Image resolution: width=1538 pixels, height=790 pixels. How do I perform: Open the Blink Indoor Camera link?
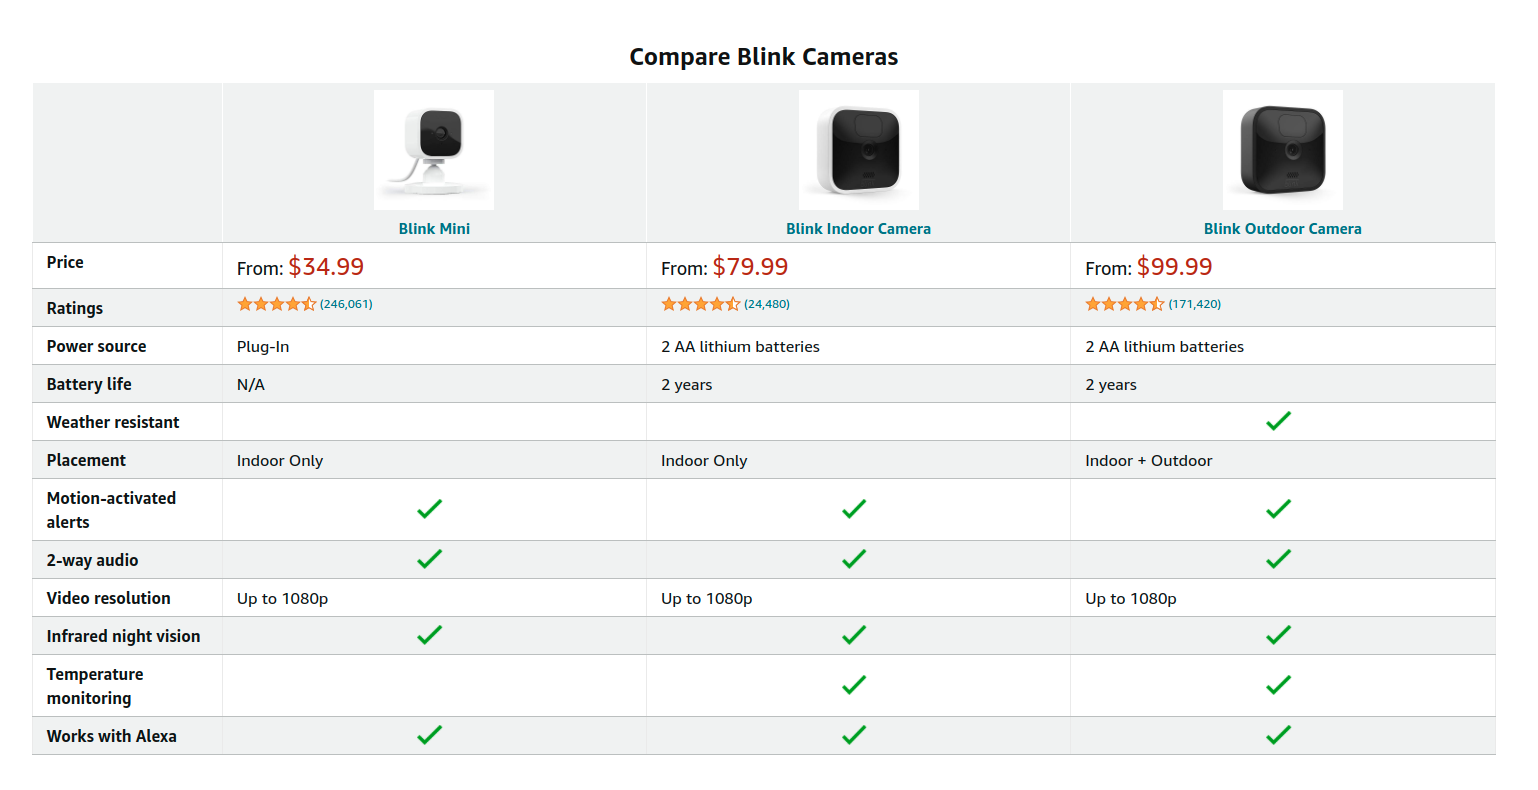pyautogui.click(x=858, y=229)
